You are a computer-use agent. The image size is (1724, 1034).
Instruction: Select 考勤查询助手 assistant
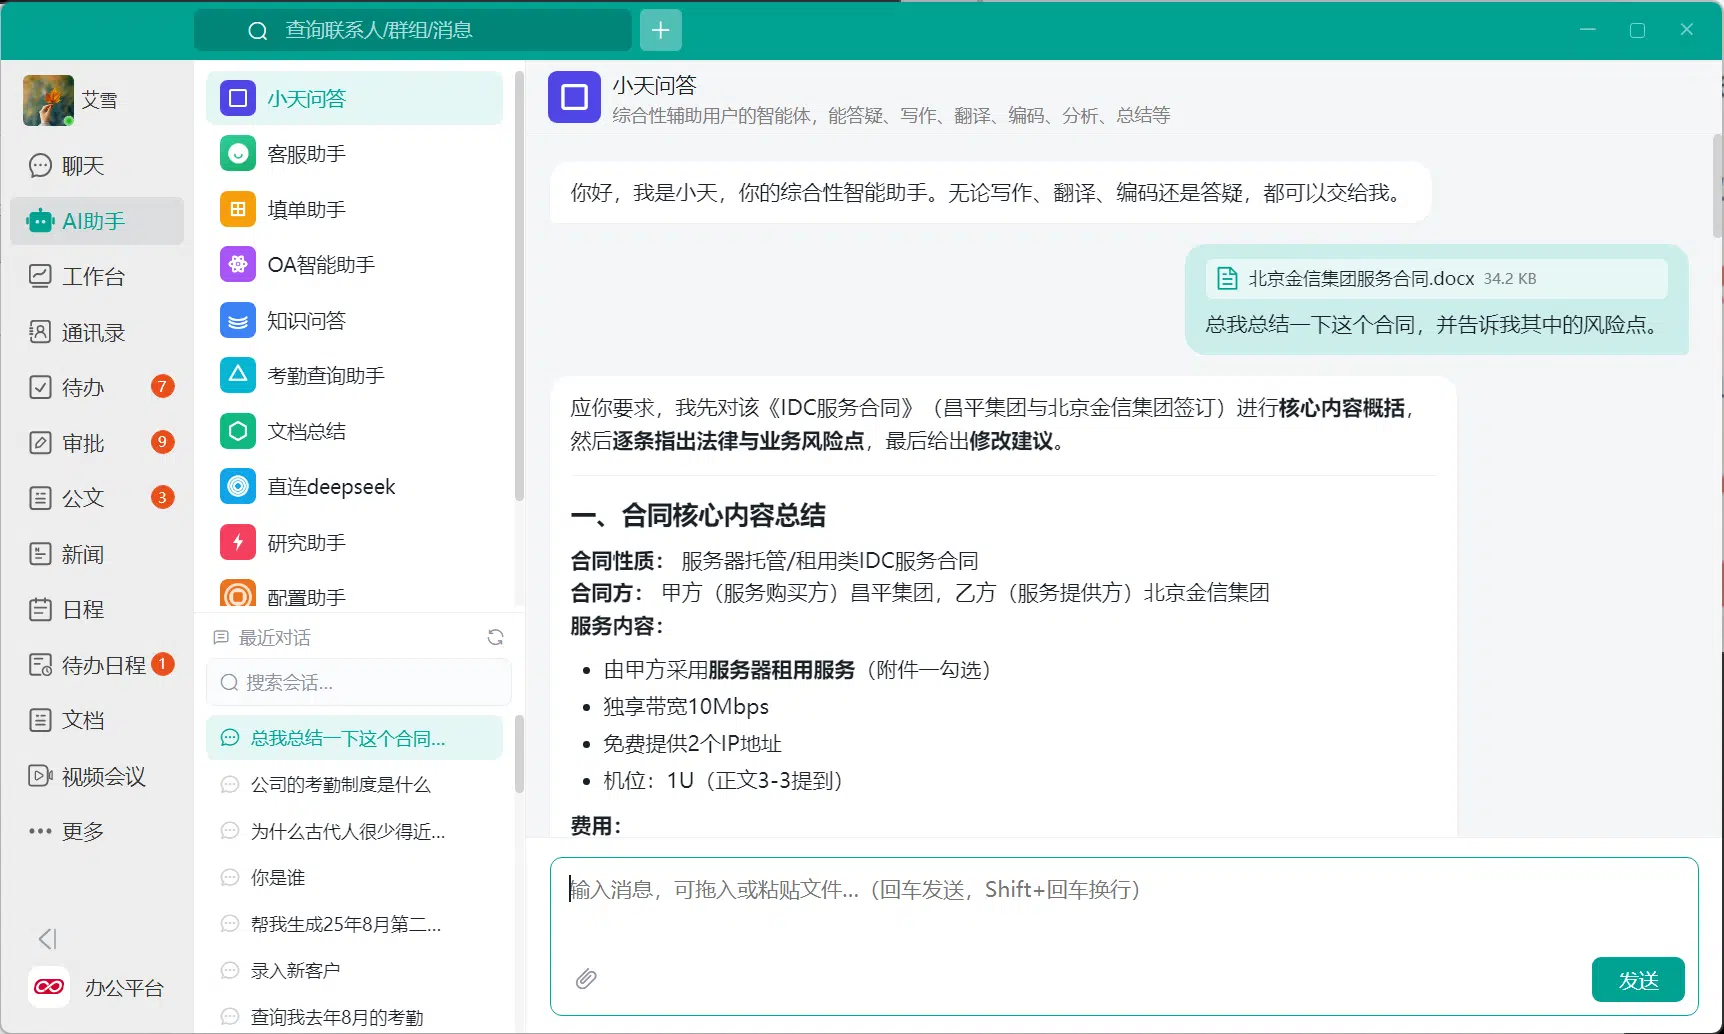[354, 376]
